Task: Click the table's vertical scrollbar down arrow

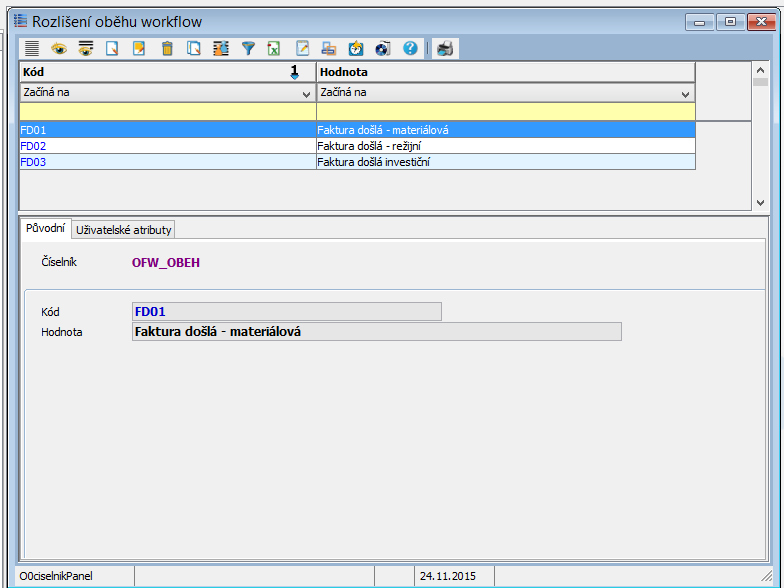Action: coord(761,203)
